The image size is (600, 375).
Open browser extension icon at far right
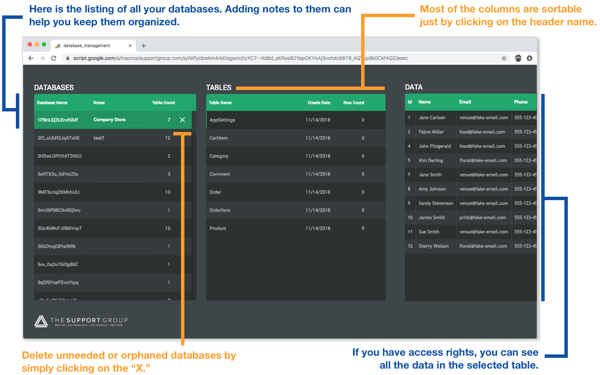pyautogui.click(x=530, y=58)
